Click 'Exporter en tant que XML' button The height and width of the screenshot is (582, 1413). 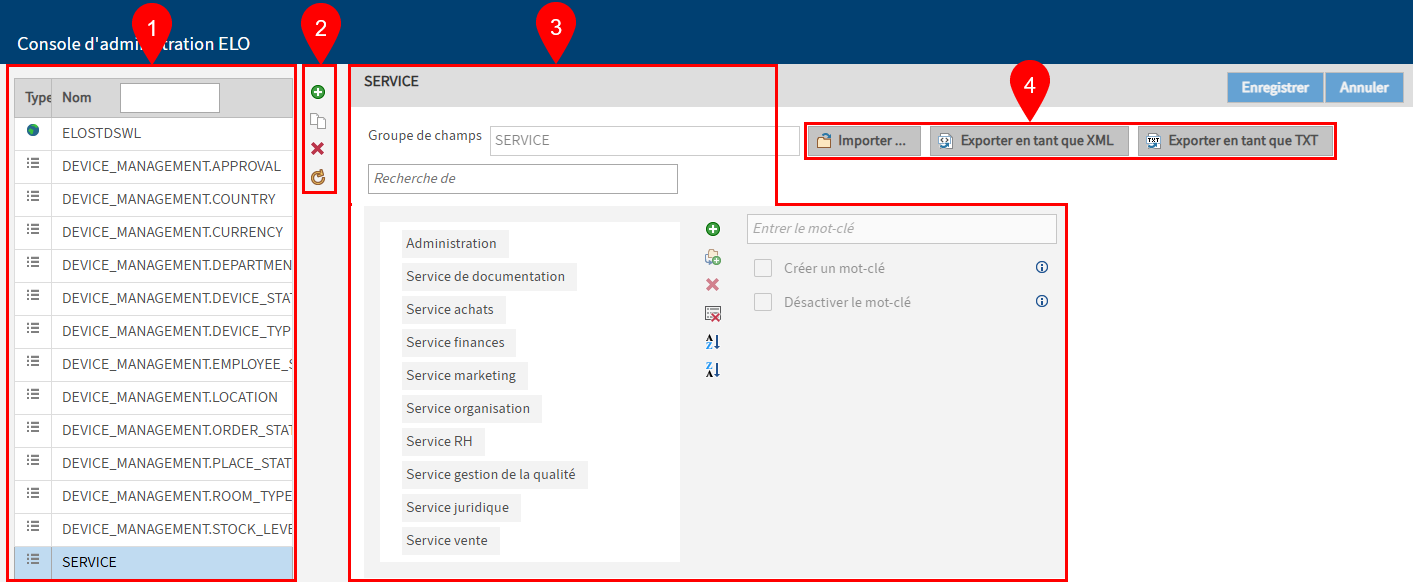click(x=1030, y=141)
